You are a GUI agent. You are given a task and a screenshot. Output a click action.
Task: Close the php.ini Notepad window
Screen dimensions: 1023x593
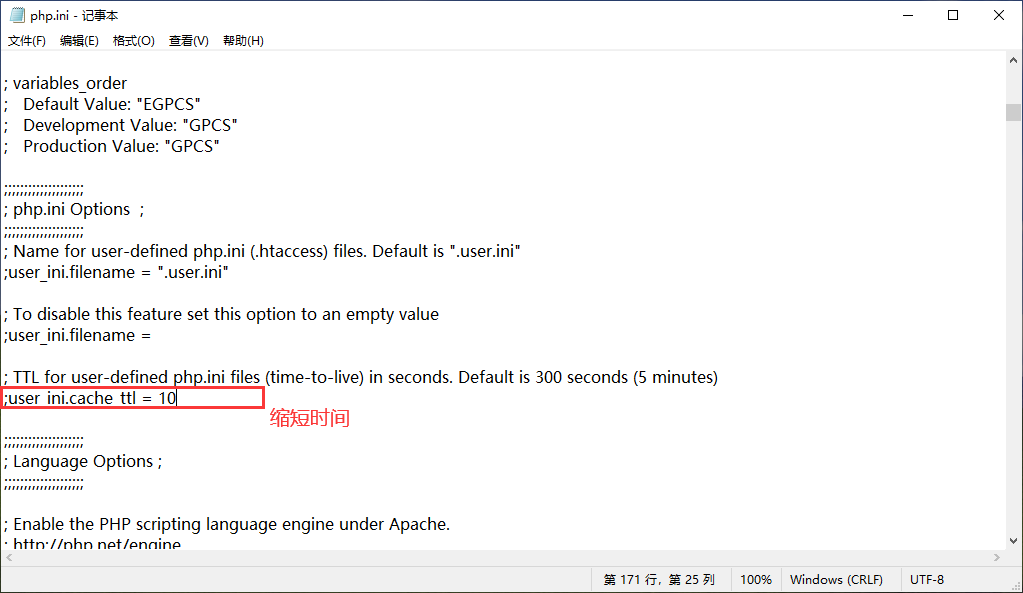[999, 15]
